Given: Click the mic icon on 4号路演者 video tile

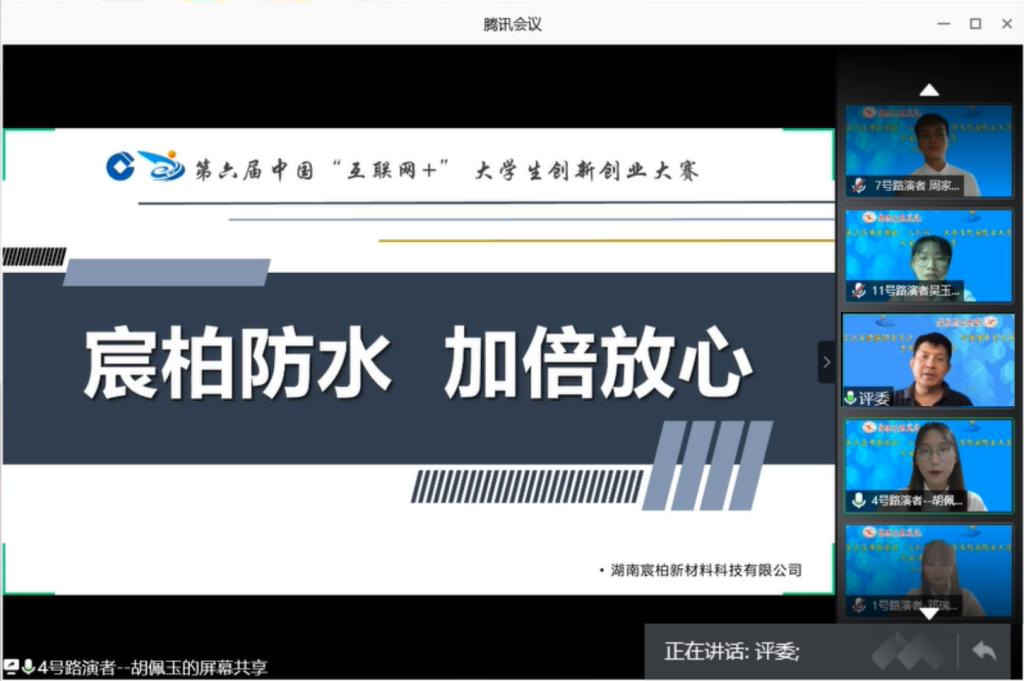Looking at the screenshot, I should pos(859,501).
